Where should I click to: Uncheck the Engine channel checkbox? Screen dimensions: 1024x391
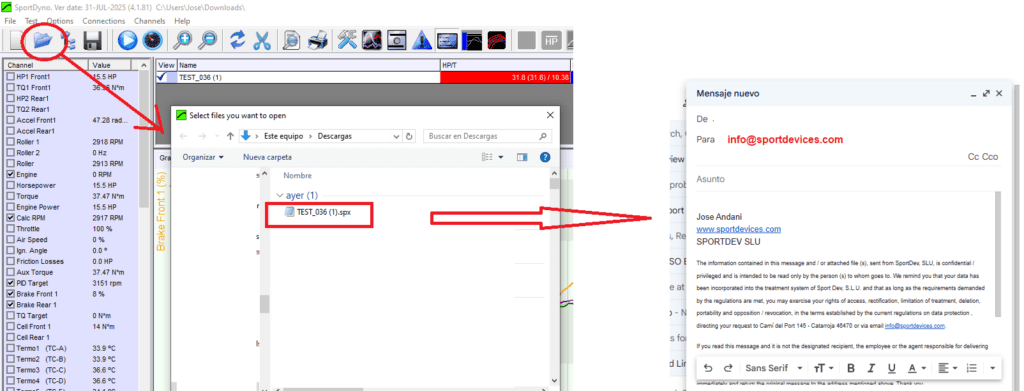(10, 174)
